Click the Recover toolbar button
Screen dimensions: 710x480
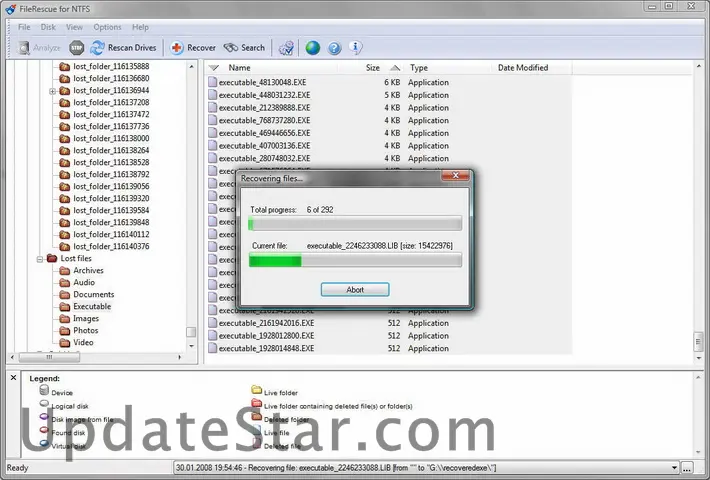(x=193, y=48)
